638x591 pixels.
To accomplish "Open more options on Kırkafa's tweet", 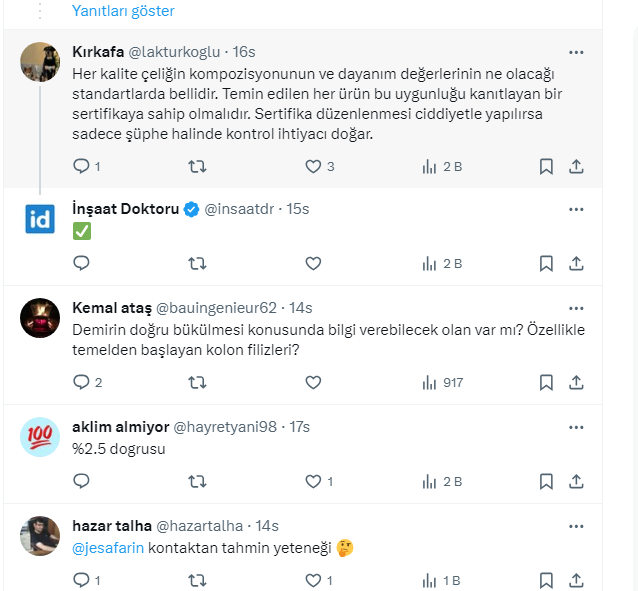I will pos(576,52).
